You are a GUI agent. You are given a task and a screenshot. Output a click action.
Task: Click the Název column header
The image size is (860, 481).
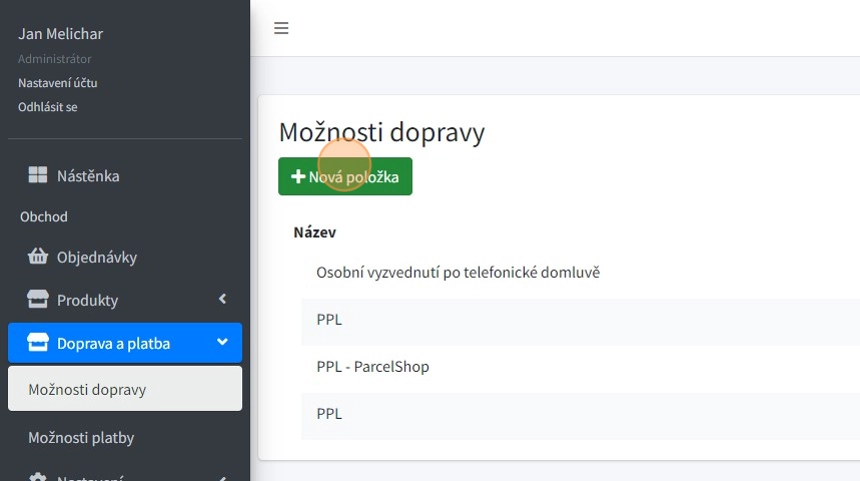tap(314, 232)
